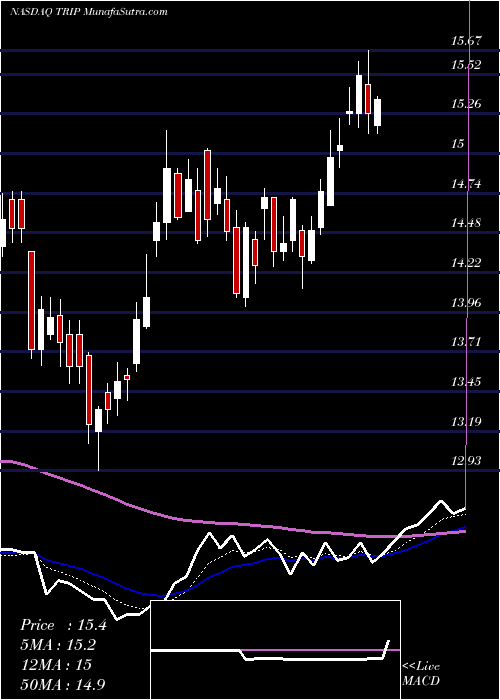Click the 12MA : 15 readout

[x=56, y=665]
